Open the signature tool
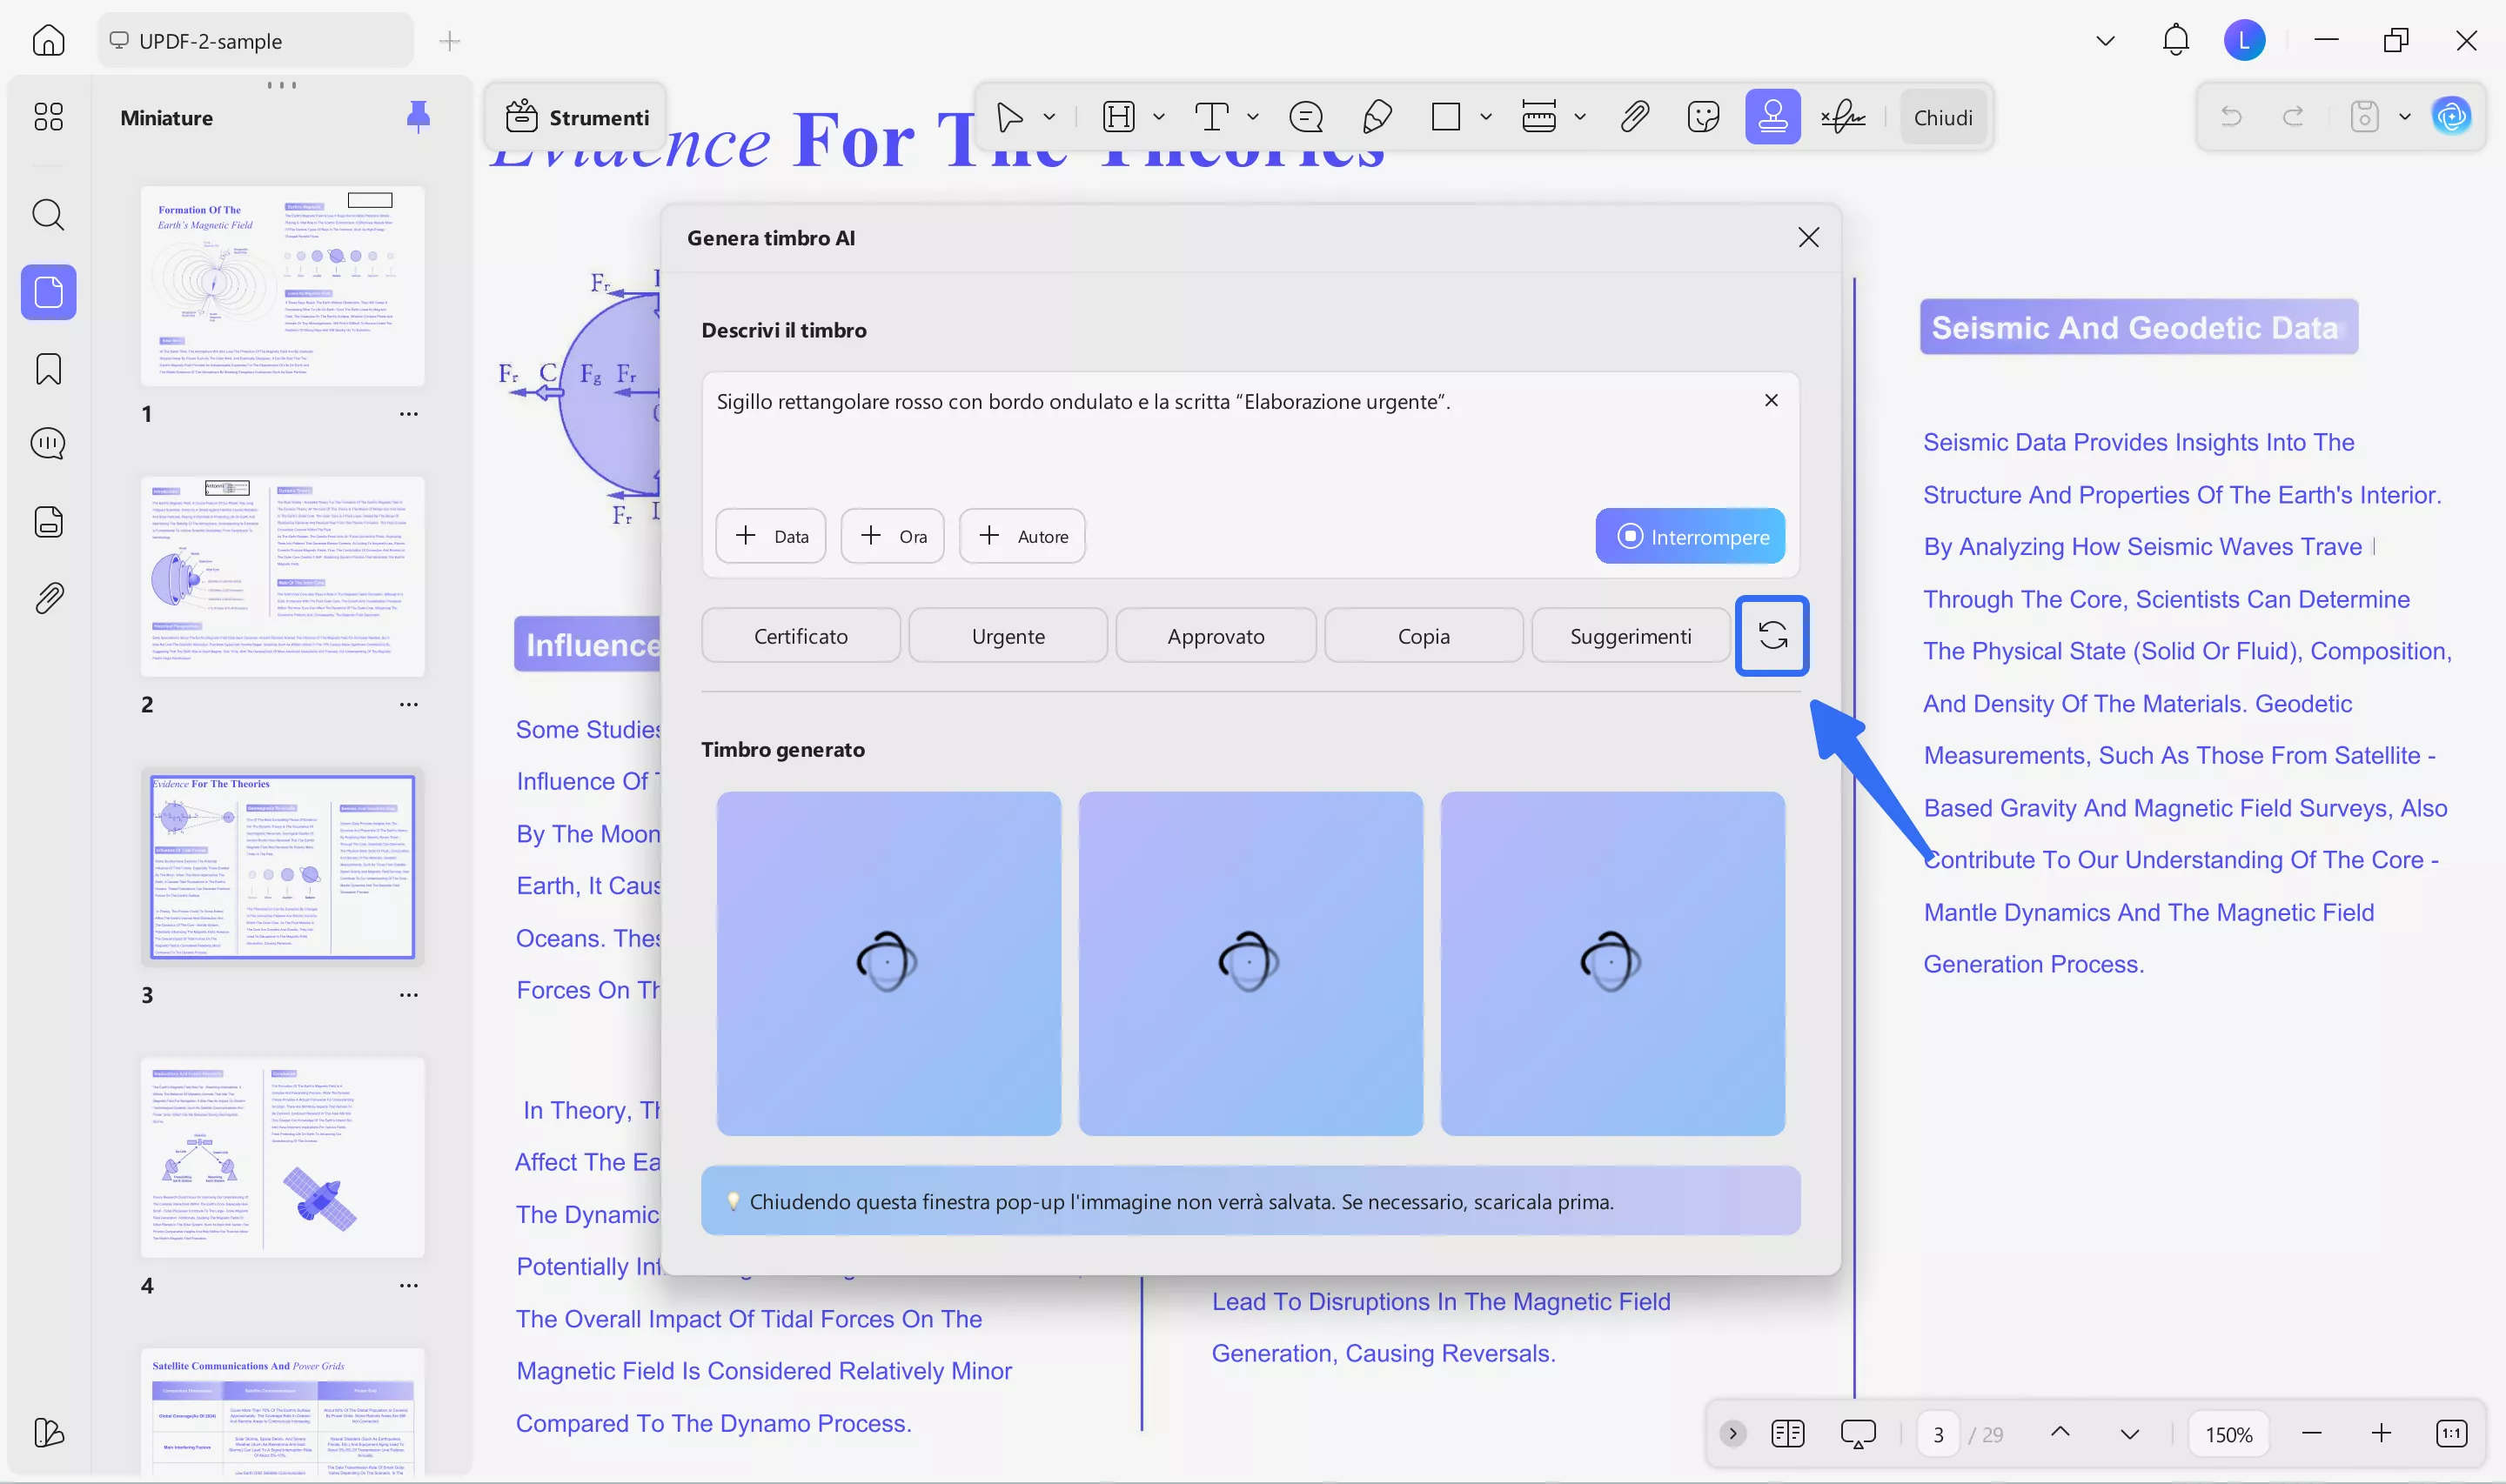Viewport: 2506px width, 1484px height. [x=1843, y=117]
